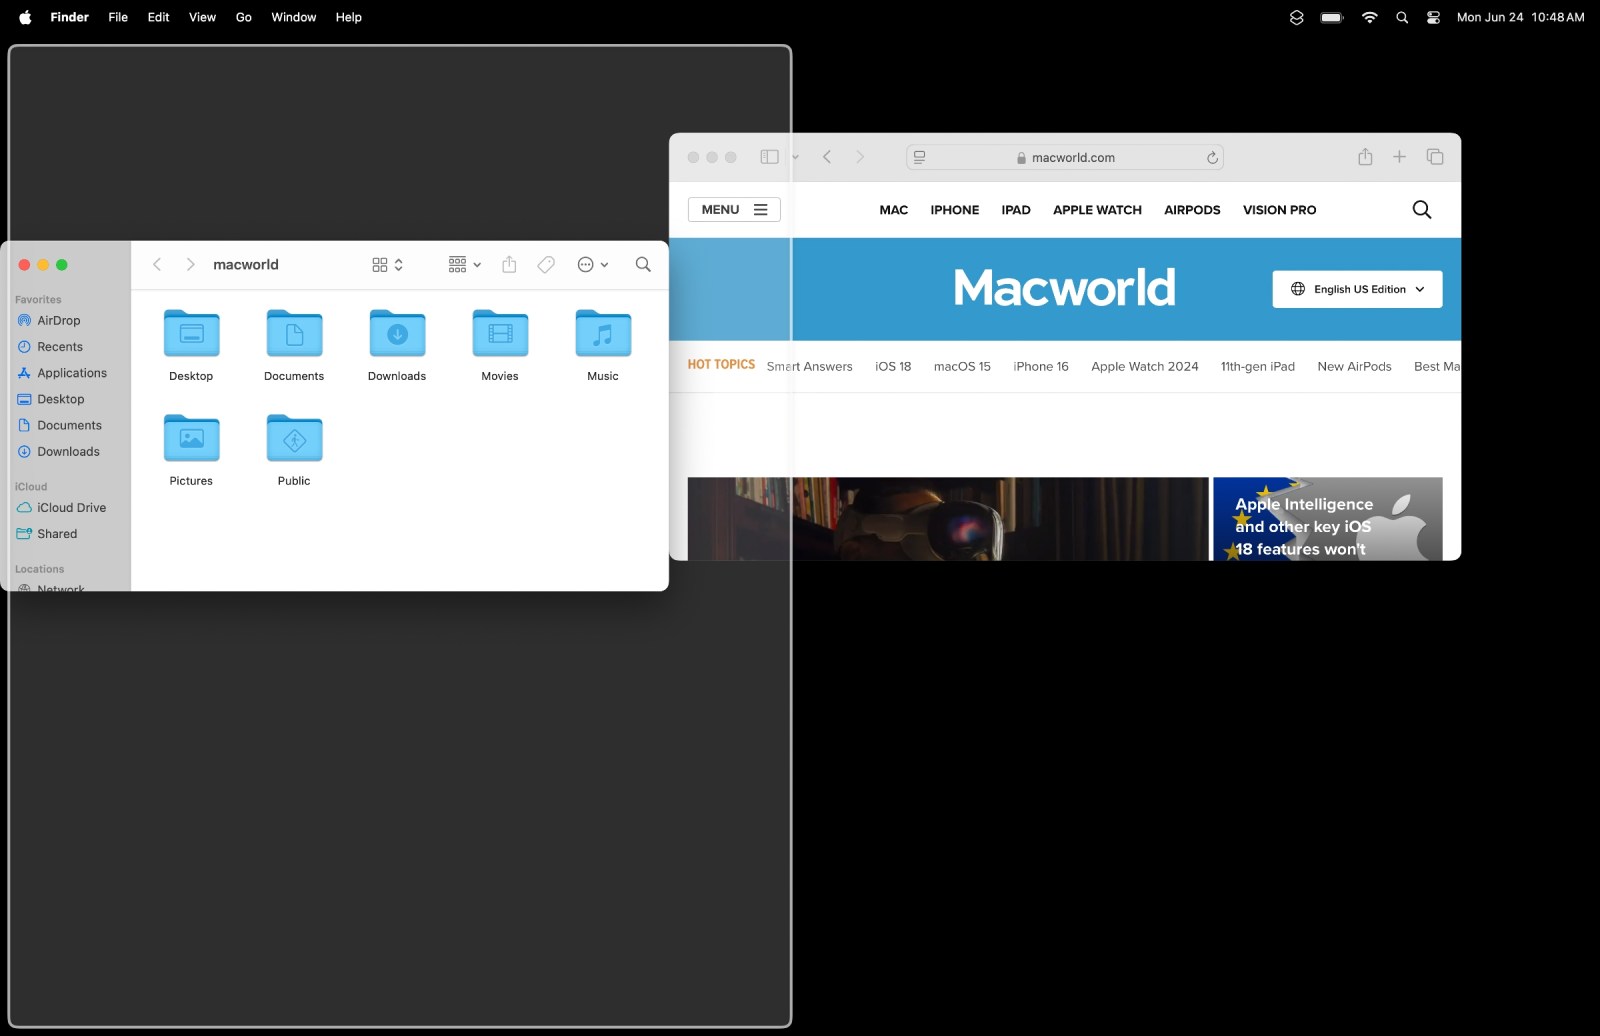Open 11th-gen iPad topic link
The image size is (1600, 1036).
1258,366
